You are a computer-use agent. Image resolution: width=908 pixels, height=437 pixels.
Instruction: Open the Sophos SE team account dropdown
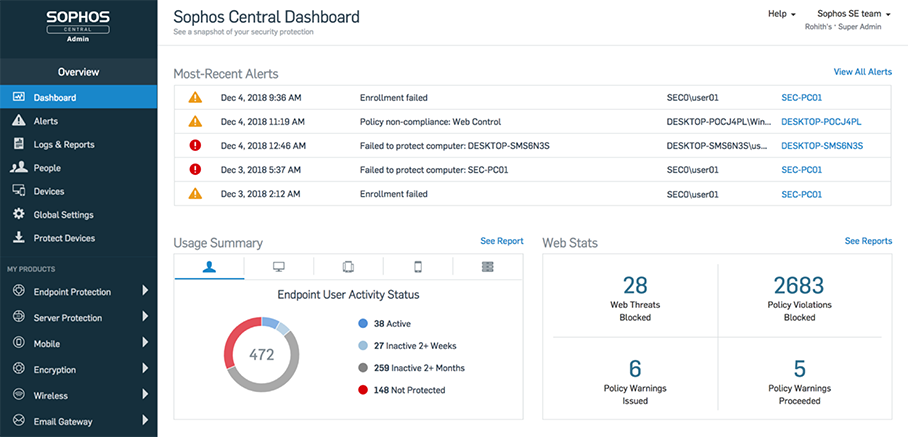[x=853, y=14]
